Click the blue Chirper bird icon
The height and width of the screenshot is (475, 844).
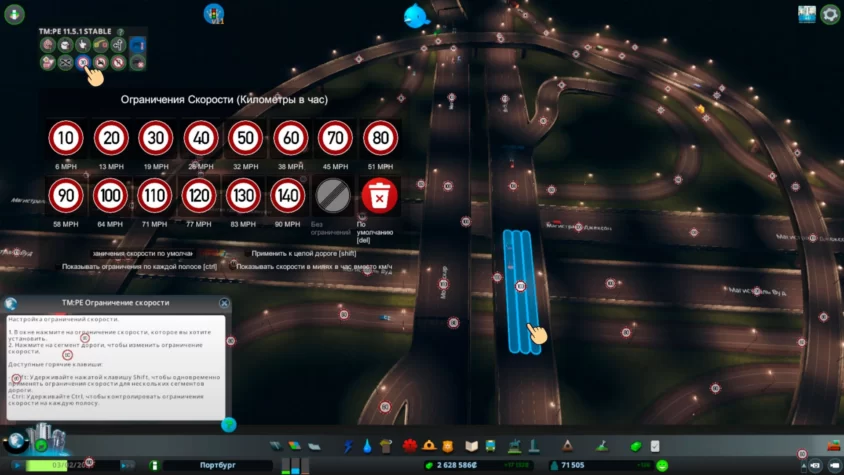[x=416, y=16]
